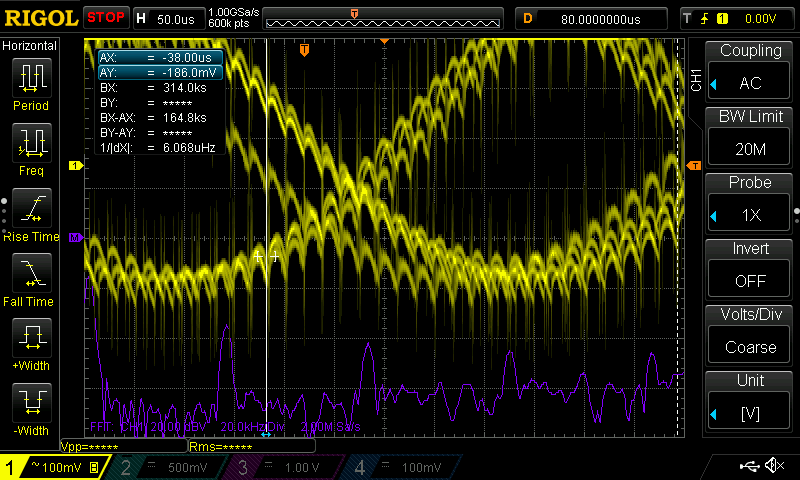The width and height of the screenshot is (800, 480).
Task: Select the -Width measurement icon
Action: (x=31, y=406)
